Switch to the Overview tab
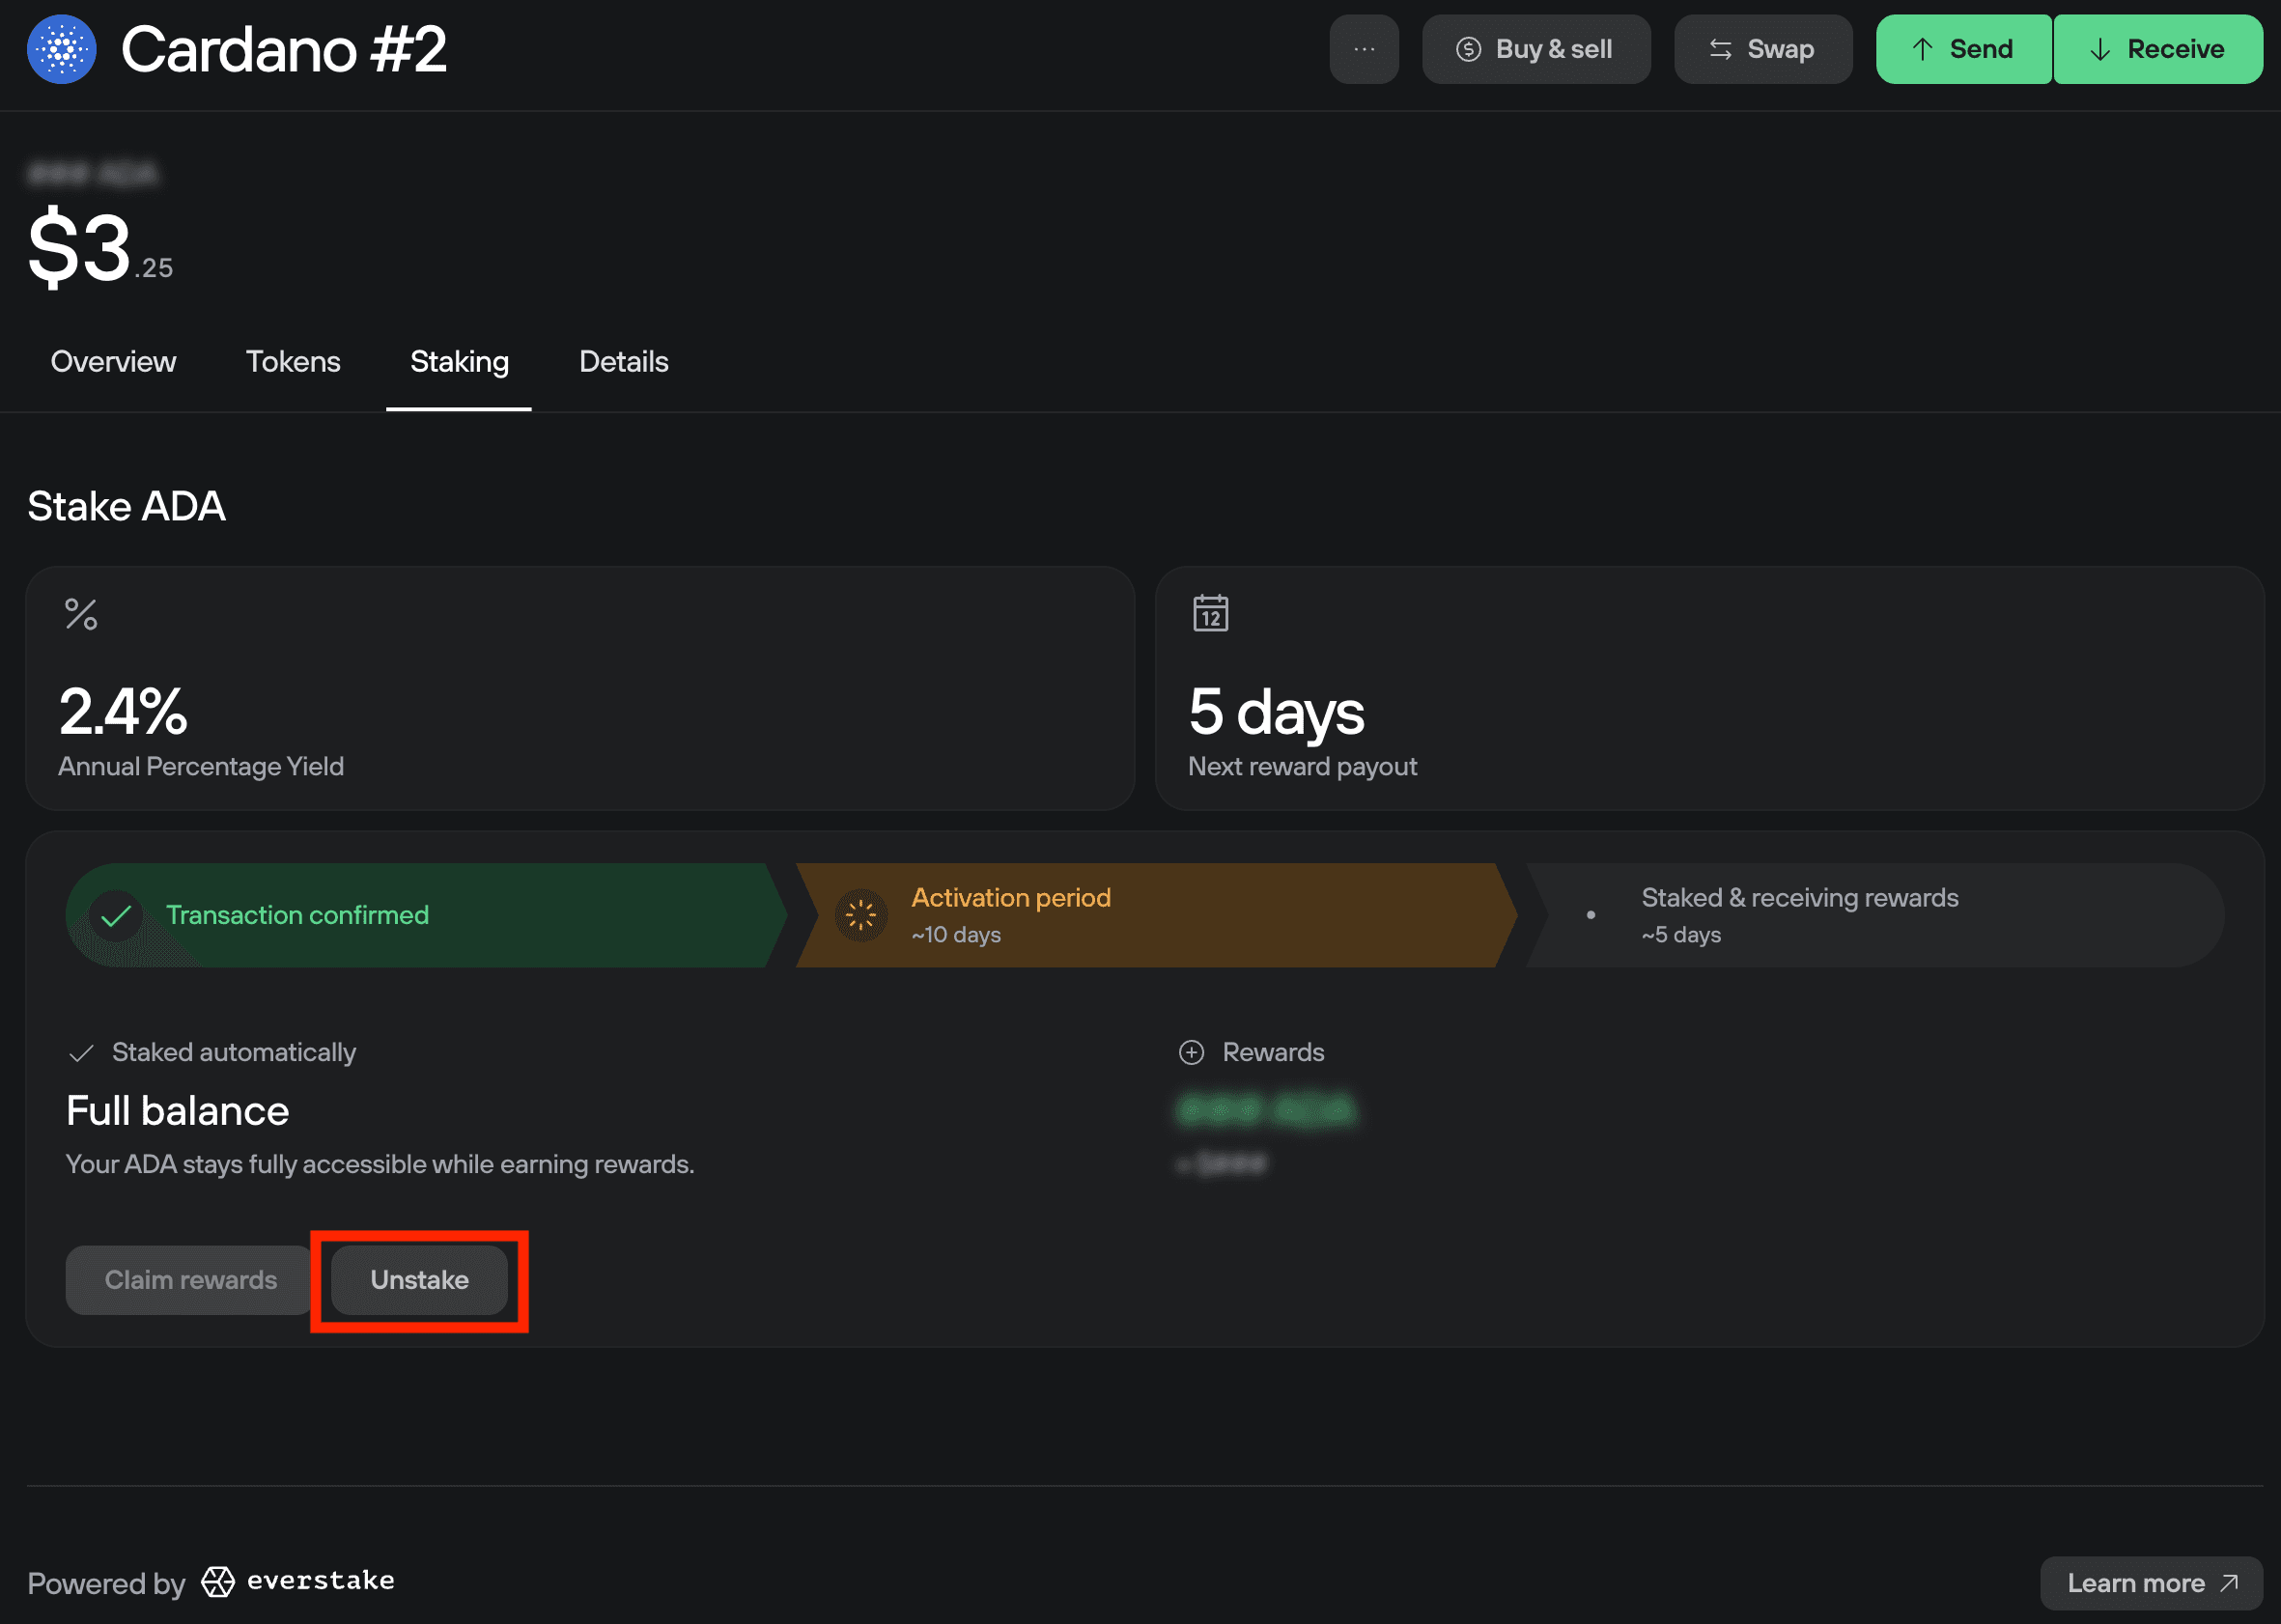 tap(113, 362)
